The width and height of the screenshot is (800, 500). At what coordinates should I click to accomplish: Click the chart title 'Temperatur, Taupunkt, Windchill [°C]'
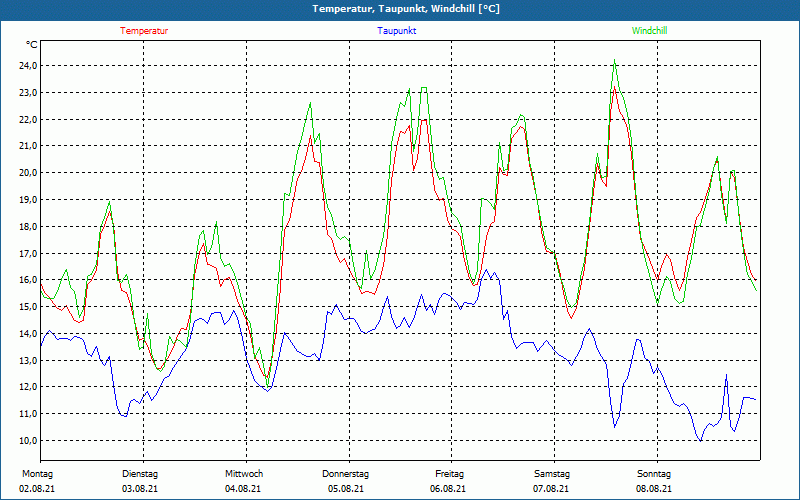[x=406, y=9]
